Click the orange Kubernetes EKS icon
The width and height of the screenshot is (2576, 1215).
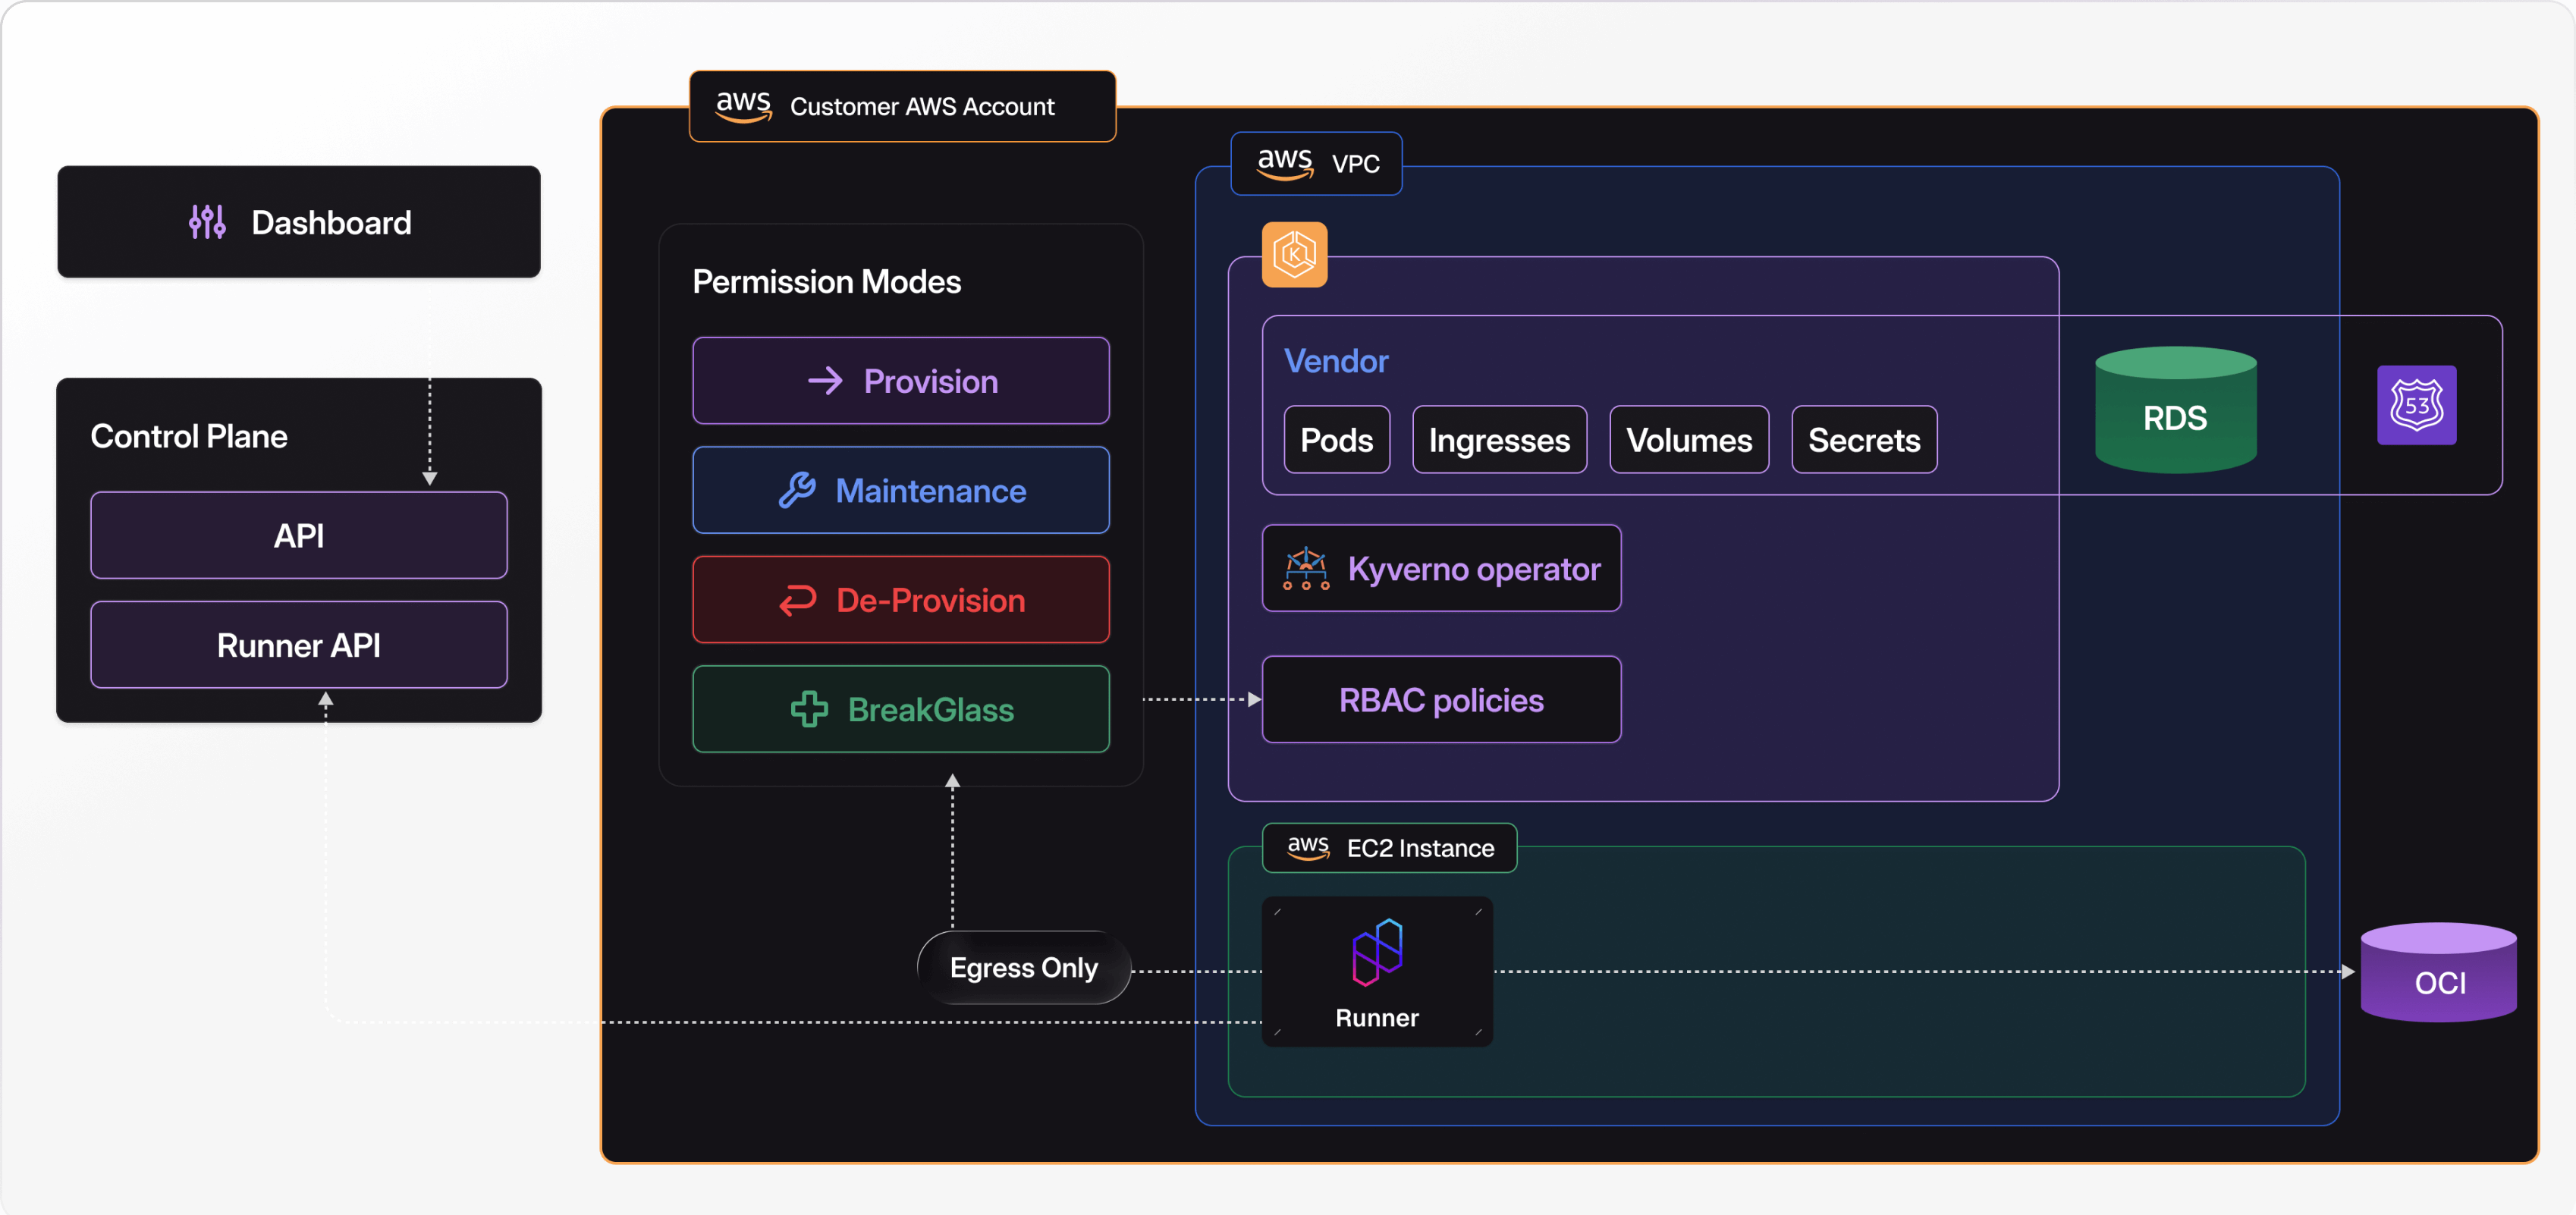click(x=1294, y=255)
